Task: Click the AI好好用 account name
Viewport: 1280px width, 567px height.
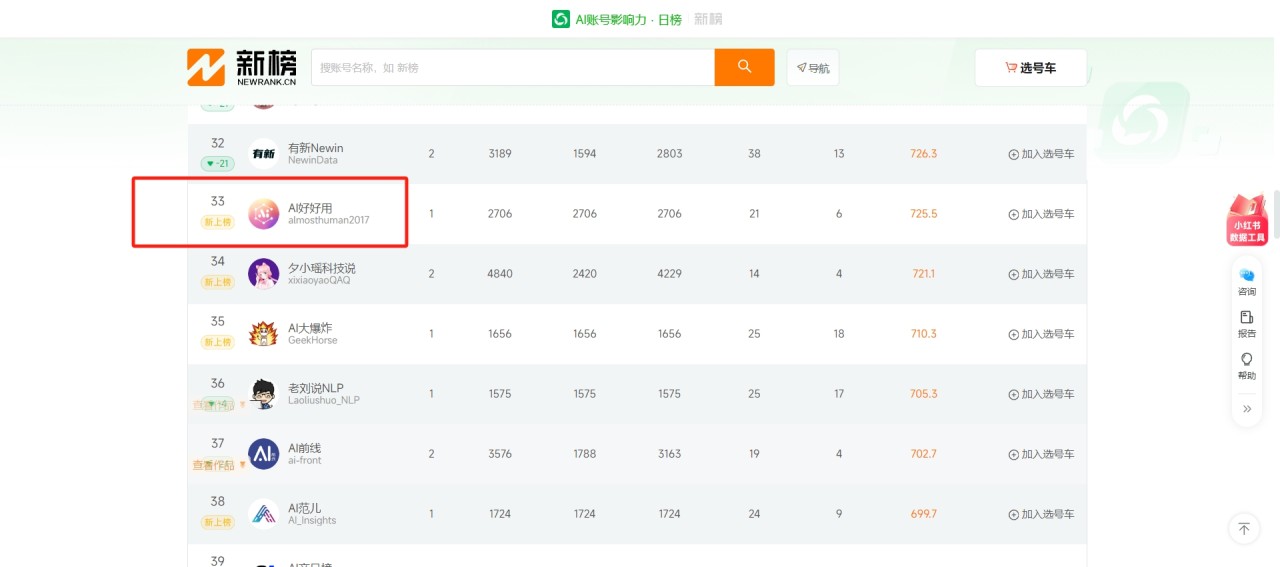Action: tap(310, 208)
